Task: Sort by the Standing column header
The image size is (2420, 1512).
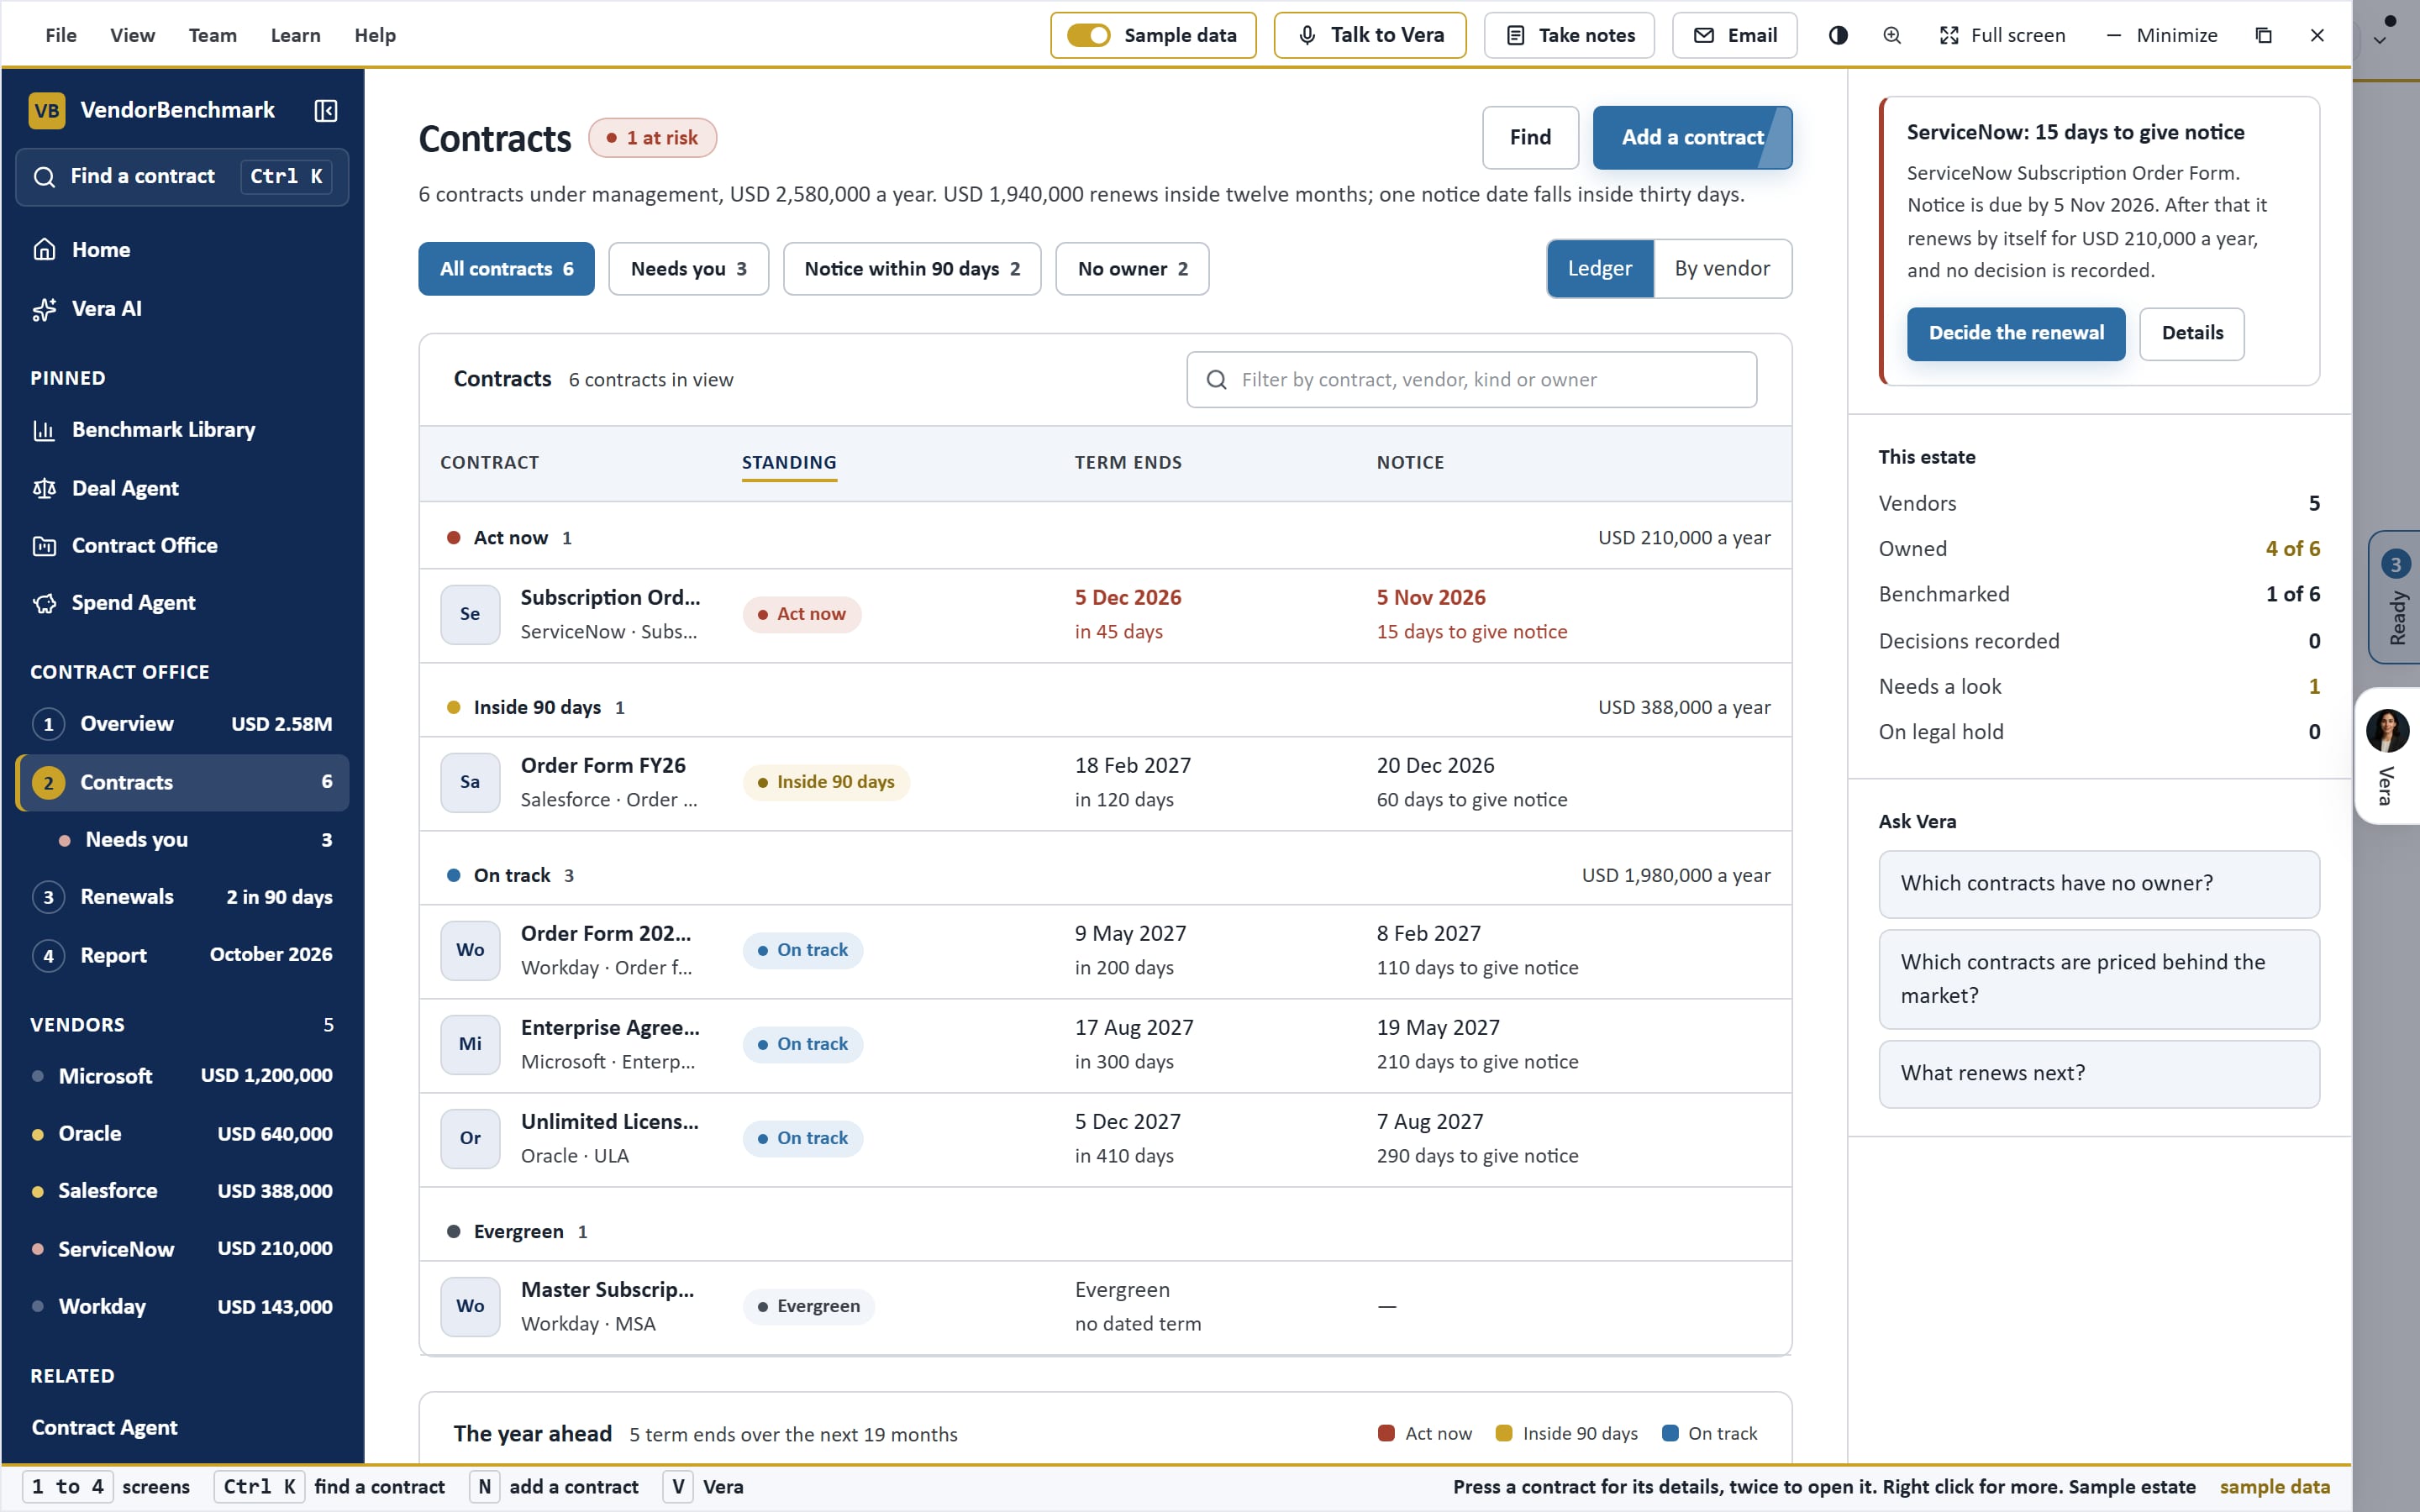Action: pyautogui.click(x=789, y=462)
